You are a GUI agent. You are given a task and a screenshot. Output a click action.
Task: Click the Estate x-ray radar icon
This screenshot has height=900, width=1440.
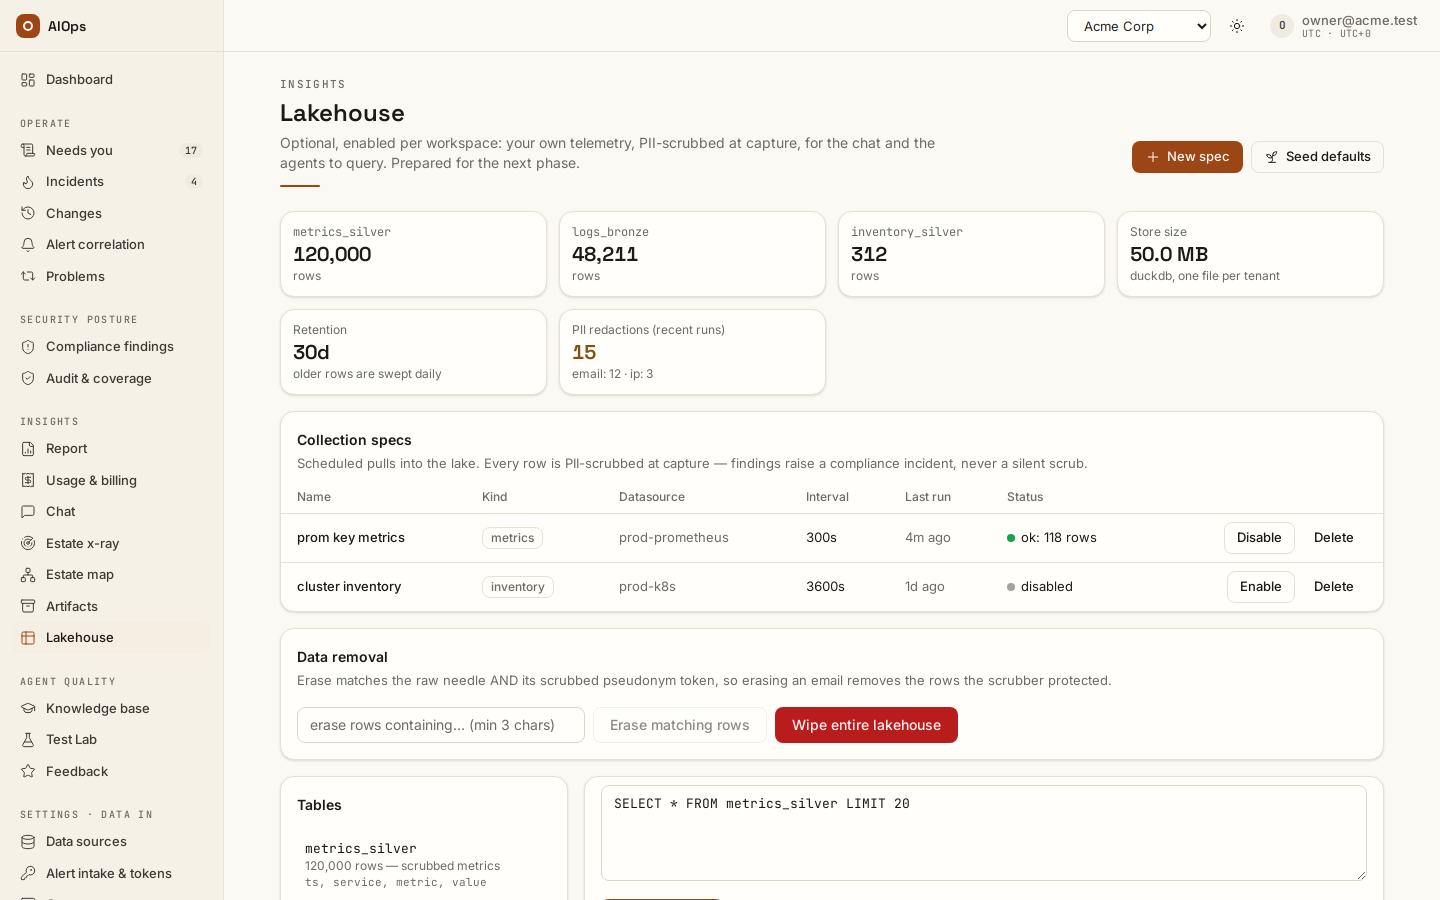point(28,544)
